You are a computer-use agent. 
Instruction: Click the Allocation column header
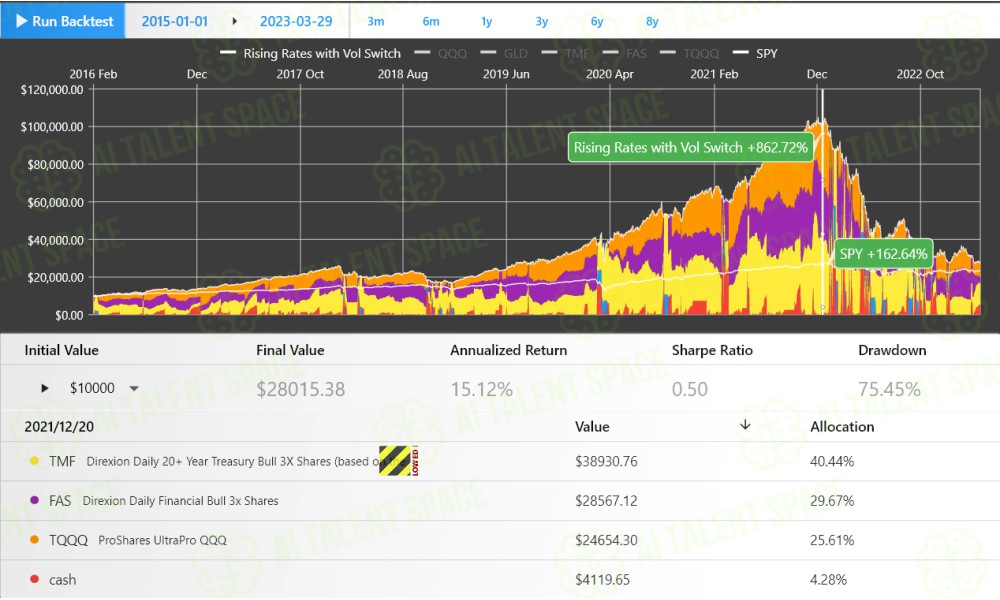(x=842, y=427)
